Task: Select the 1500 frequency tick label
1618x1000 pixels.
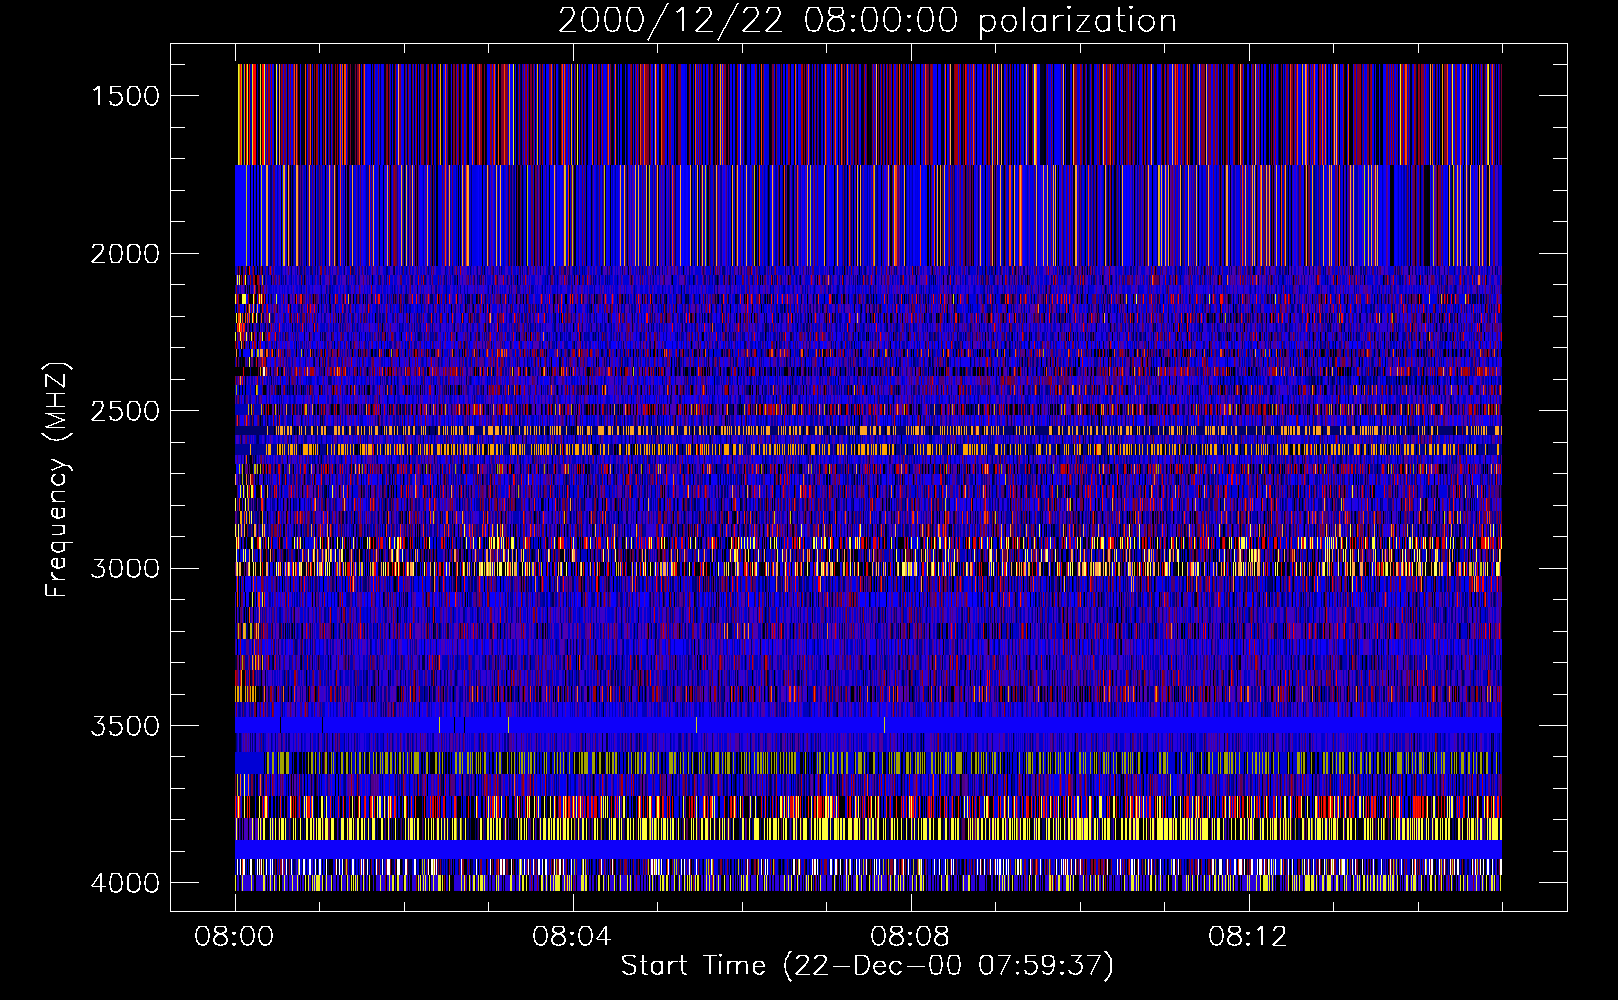Action: click(125, 96)
